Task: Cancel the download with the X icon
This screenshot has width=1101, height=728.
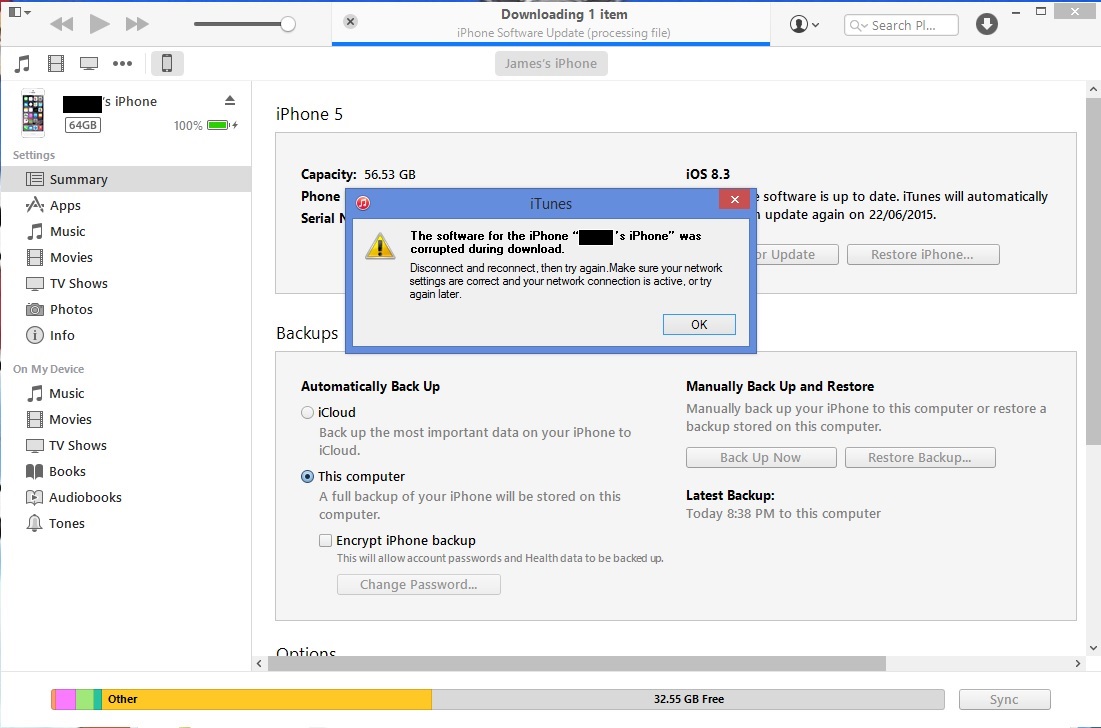Action: [350, 22]
